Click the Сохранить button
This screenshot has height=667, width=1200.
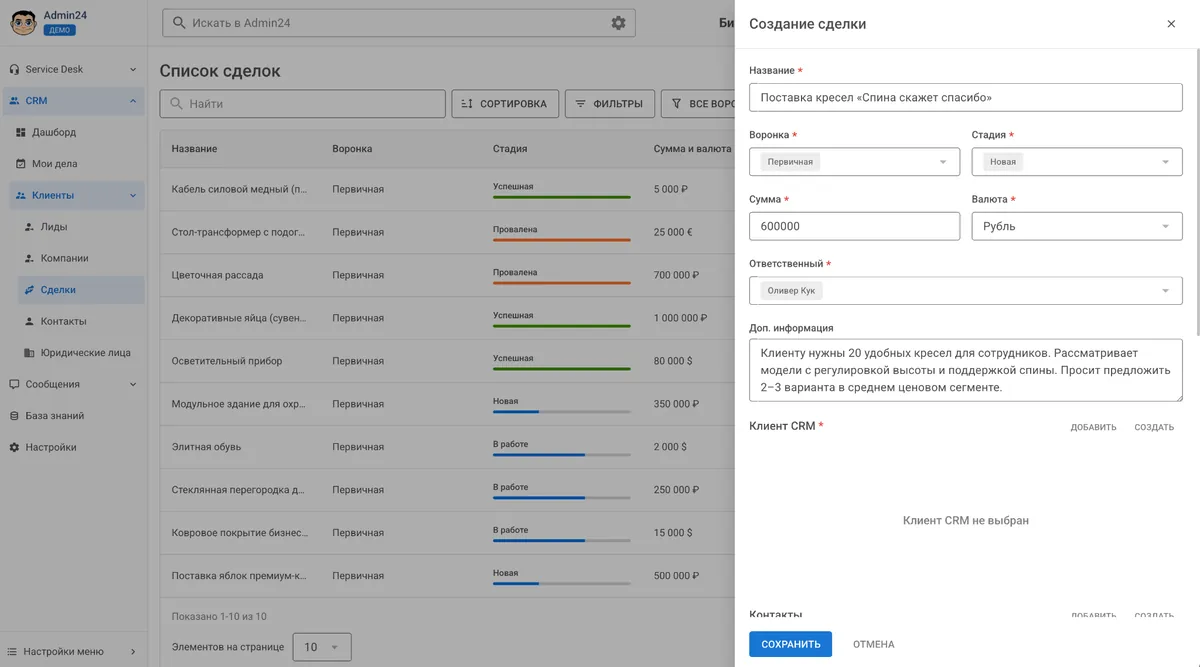tap(790, 644)
